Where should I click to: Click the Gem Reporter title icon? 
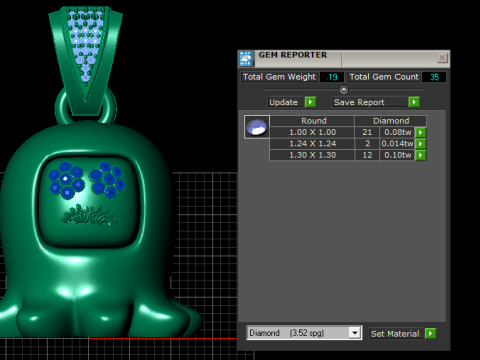[246, 59]
